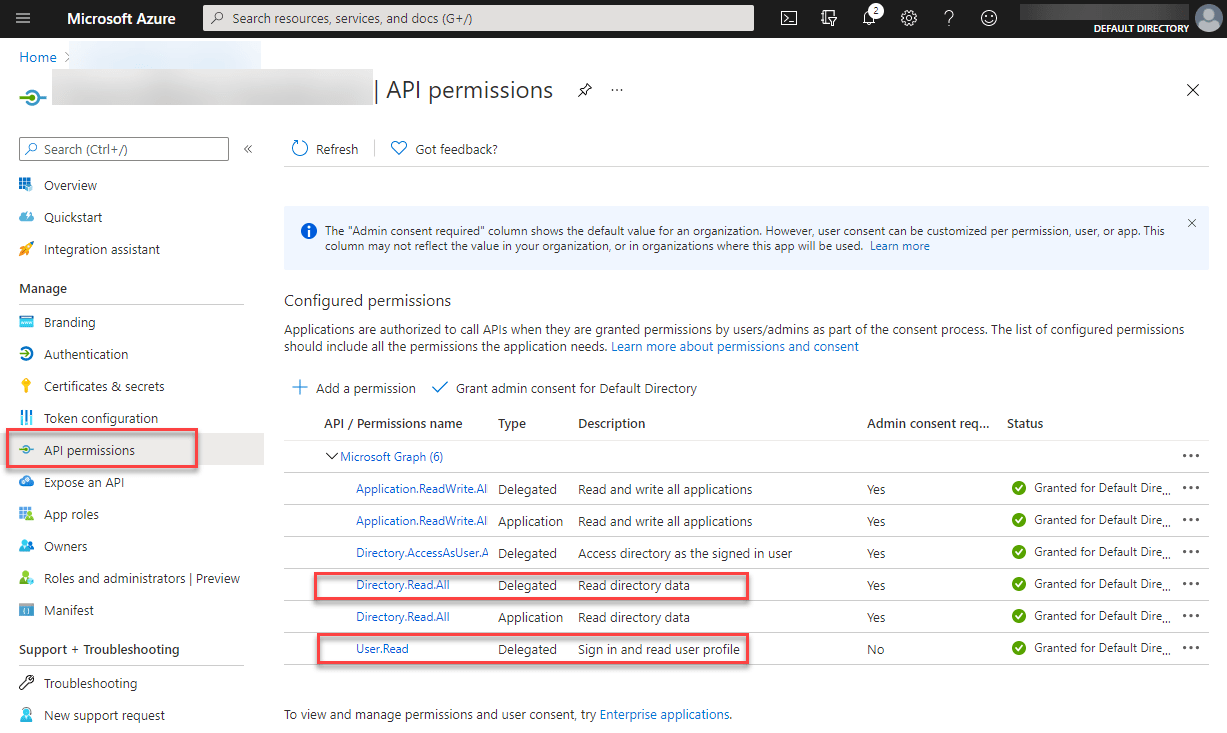Open the User.Read permission details
This screenshot has width=1227, height=733.
[x=381, y=648]
